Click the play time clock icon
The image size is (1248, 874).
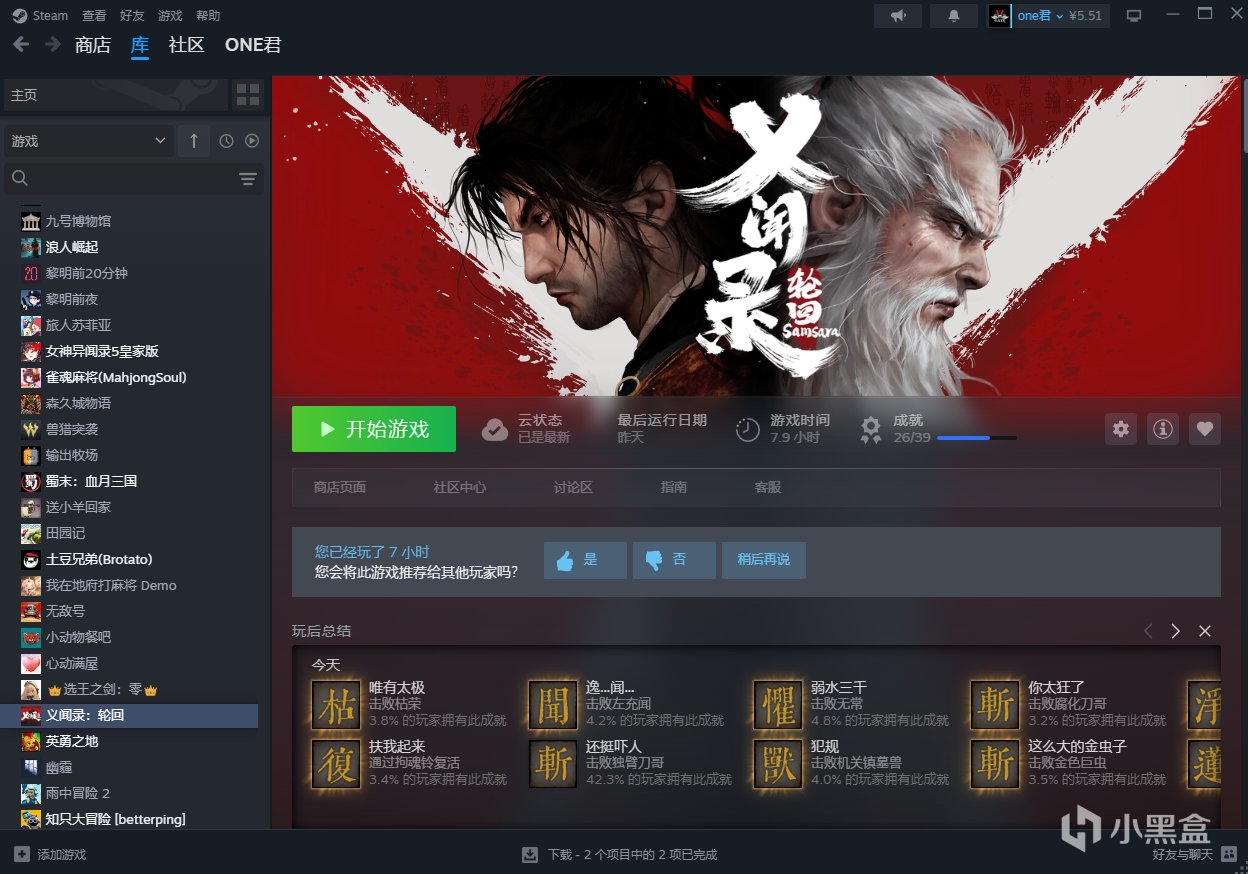pyautogui.click(x=747, y=430)
